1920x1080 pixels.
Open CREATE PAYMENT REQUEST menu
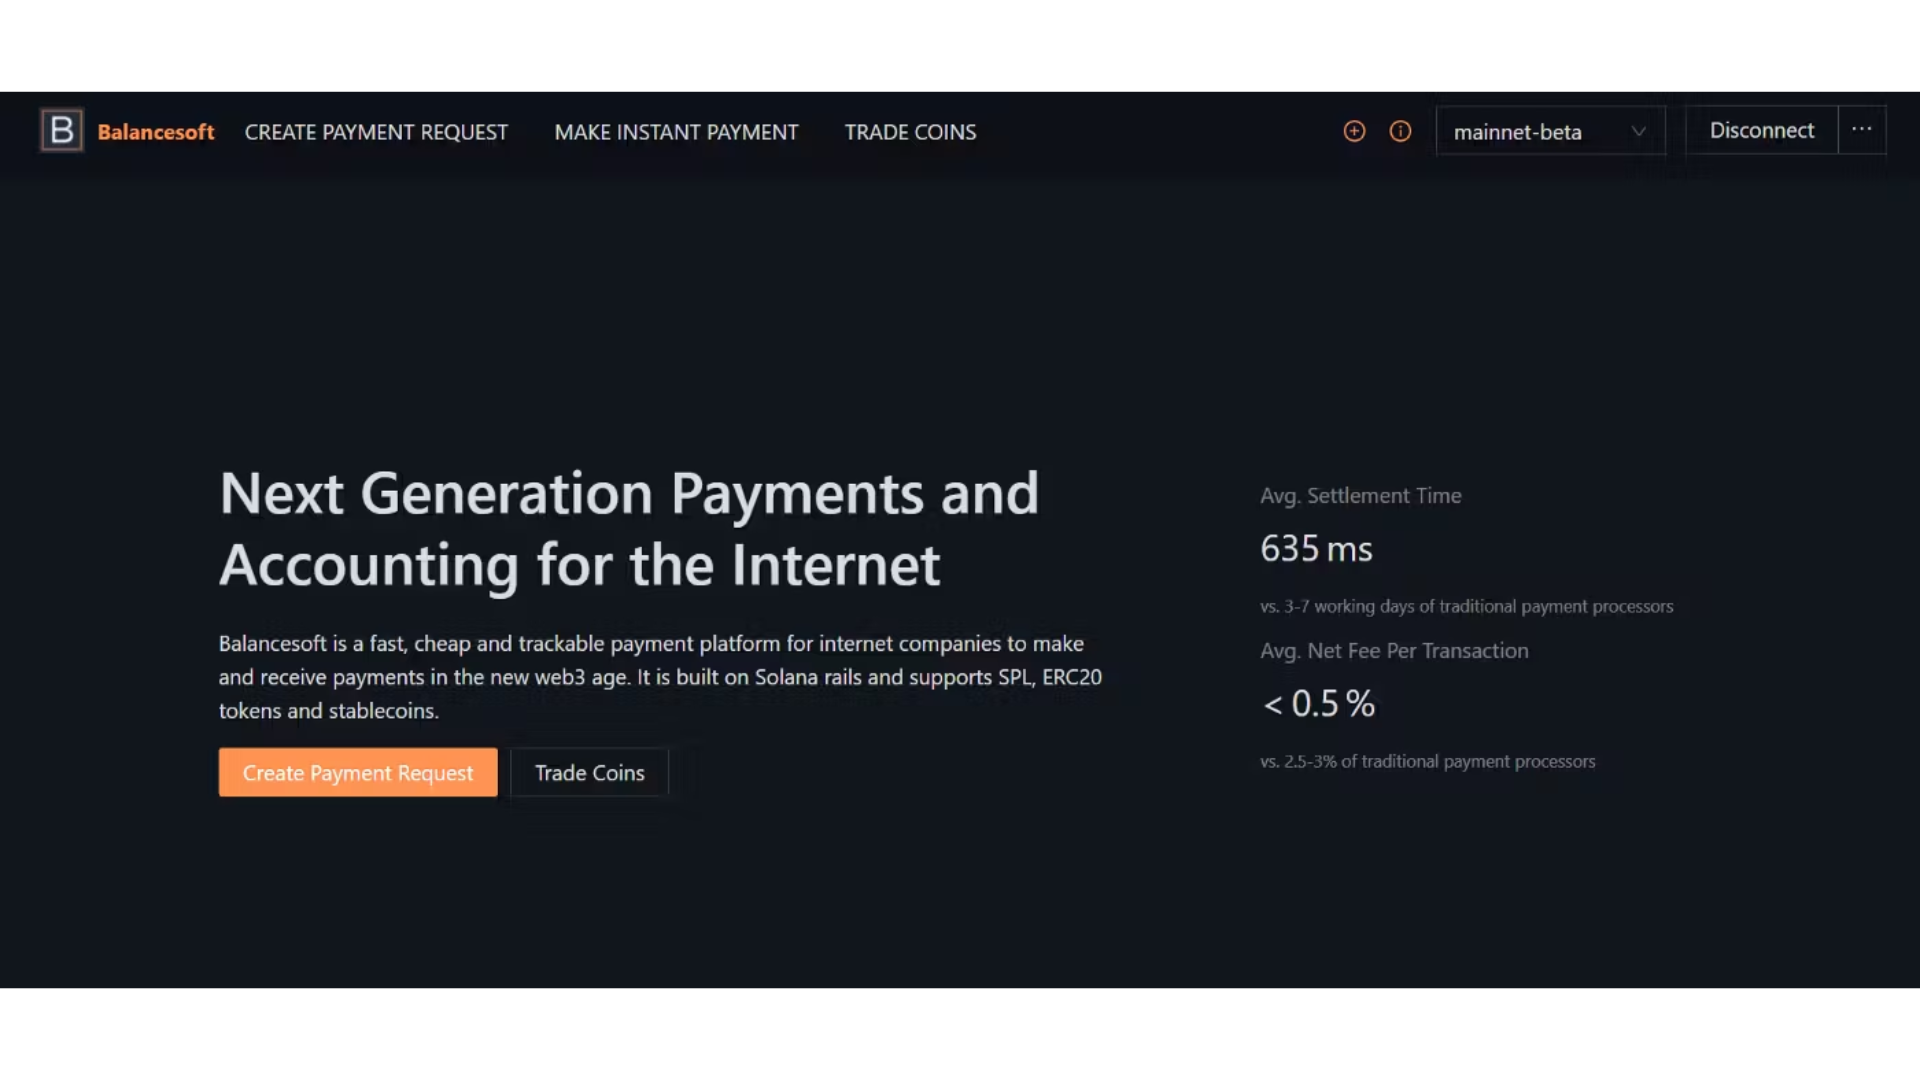[376, 131]
